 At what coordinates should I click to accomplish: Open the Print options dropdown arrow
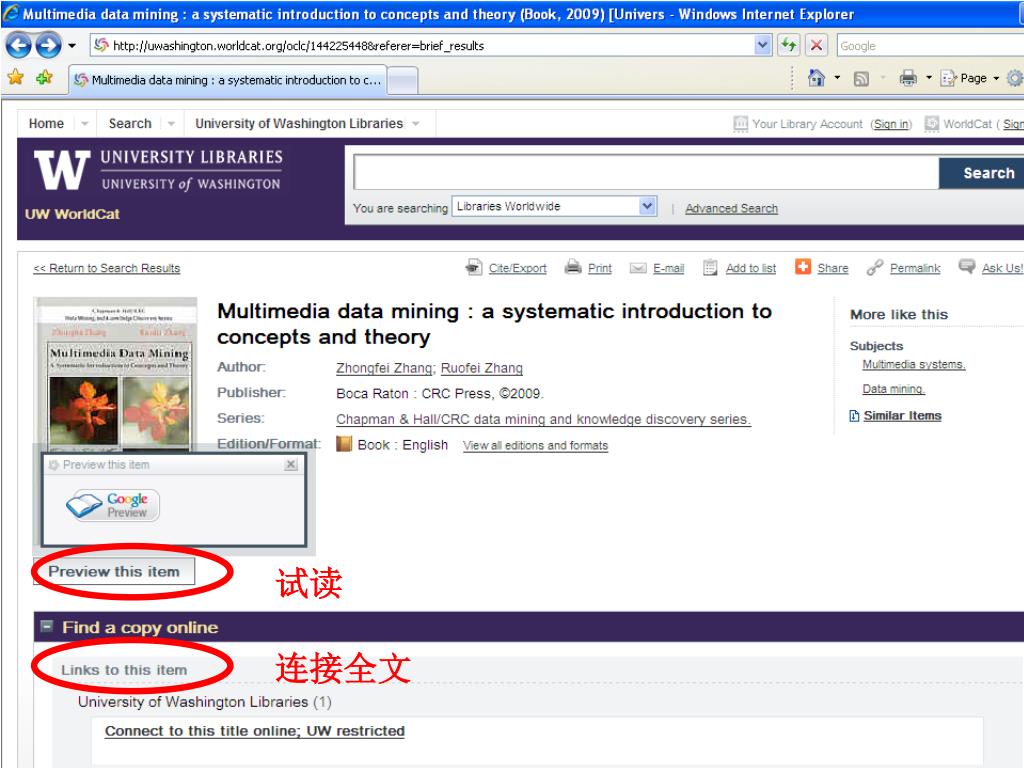point(929,78)
